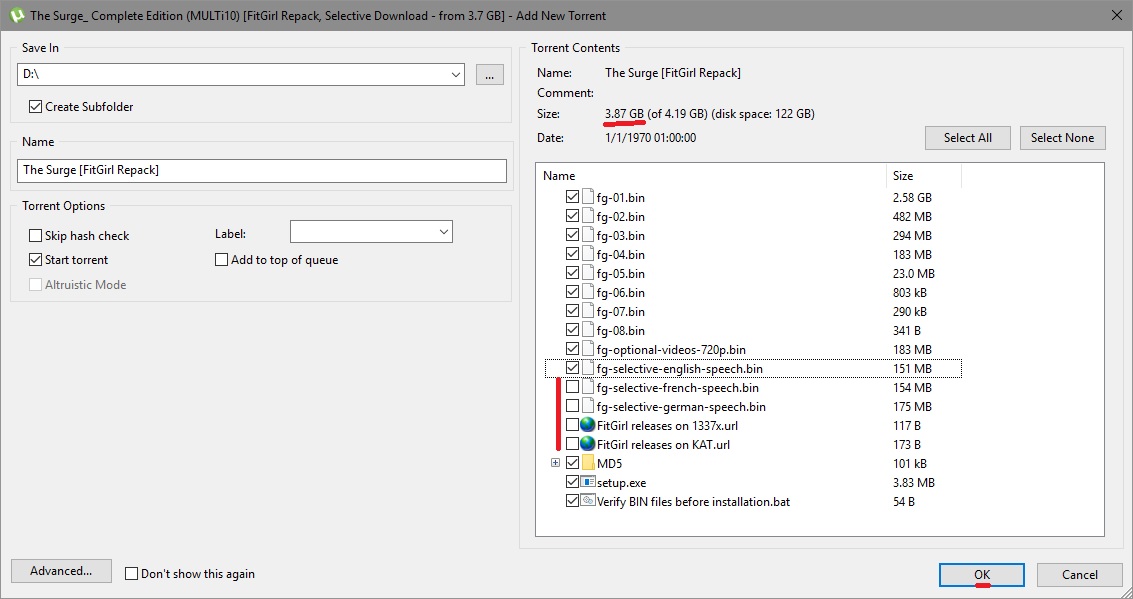Sort files by the Name column header
1133x599 pixels.
[x=711, y=176]
